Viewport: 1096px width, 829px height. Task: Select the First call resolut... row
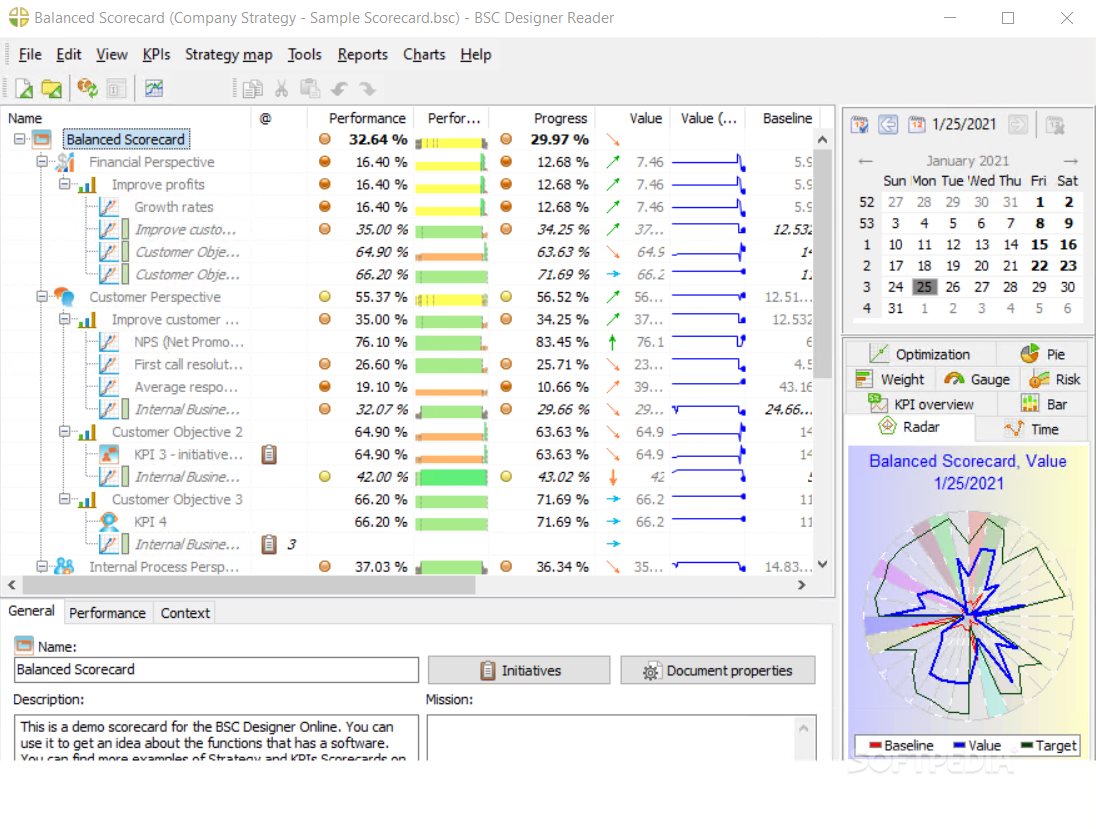coord(408,364)
